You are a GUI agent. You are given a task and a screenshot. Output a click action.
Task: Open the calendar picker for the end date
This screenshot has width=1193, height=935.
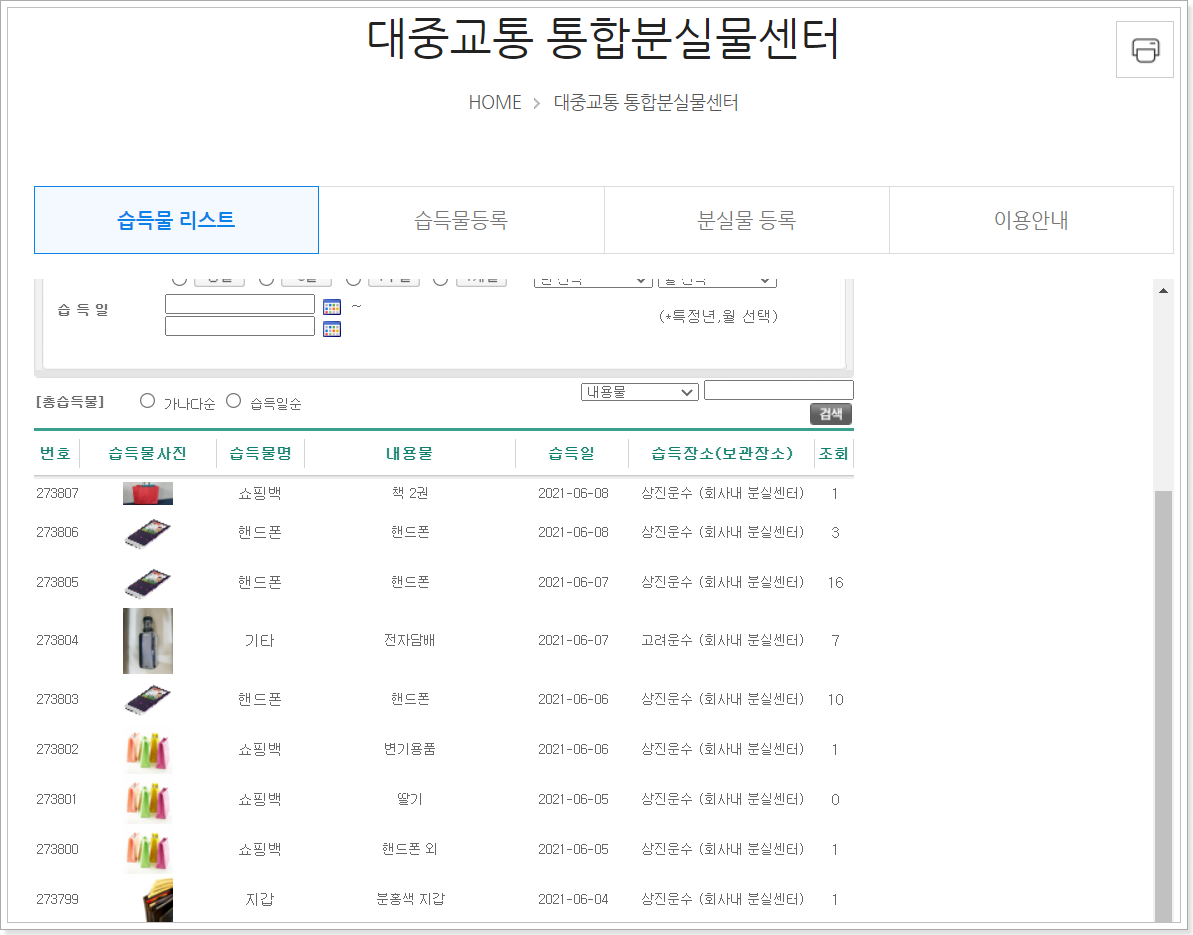pos(331,328)
